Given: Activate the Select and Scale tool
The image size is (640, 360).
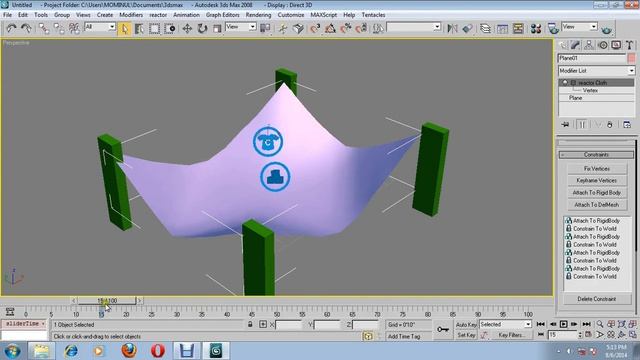Looking at the screenshot, I should pos(217,29).
